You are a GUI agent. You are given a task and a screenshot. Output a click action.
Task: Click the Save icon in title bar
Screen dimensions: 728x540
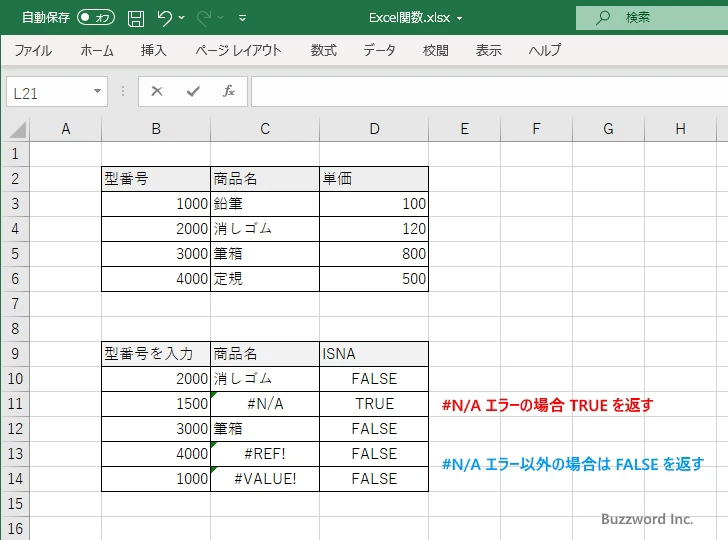(x=136, y=18)
